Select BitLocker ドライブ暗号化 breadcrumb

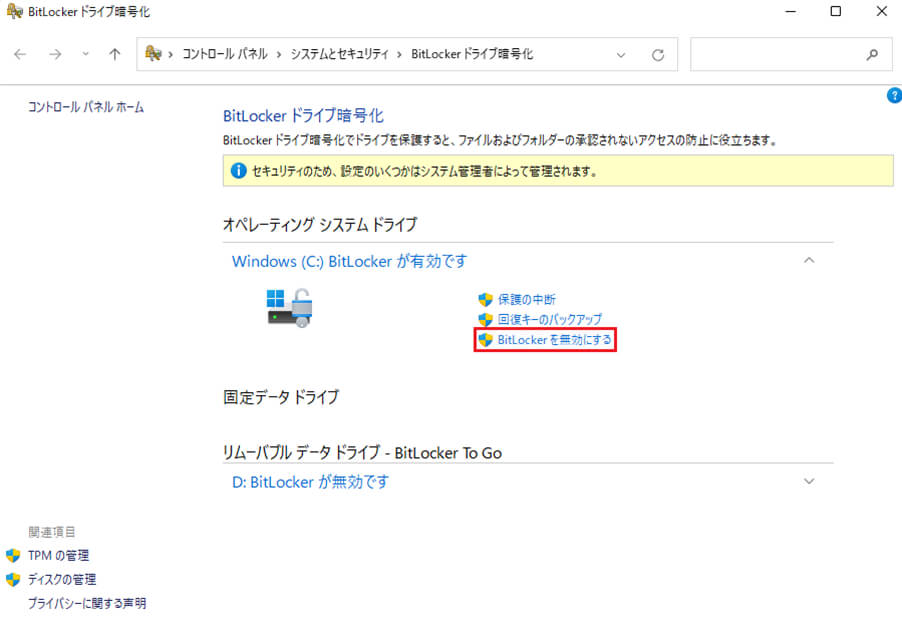[472, 54]
